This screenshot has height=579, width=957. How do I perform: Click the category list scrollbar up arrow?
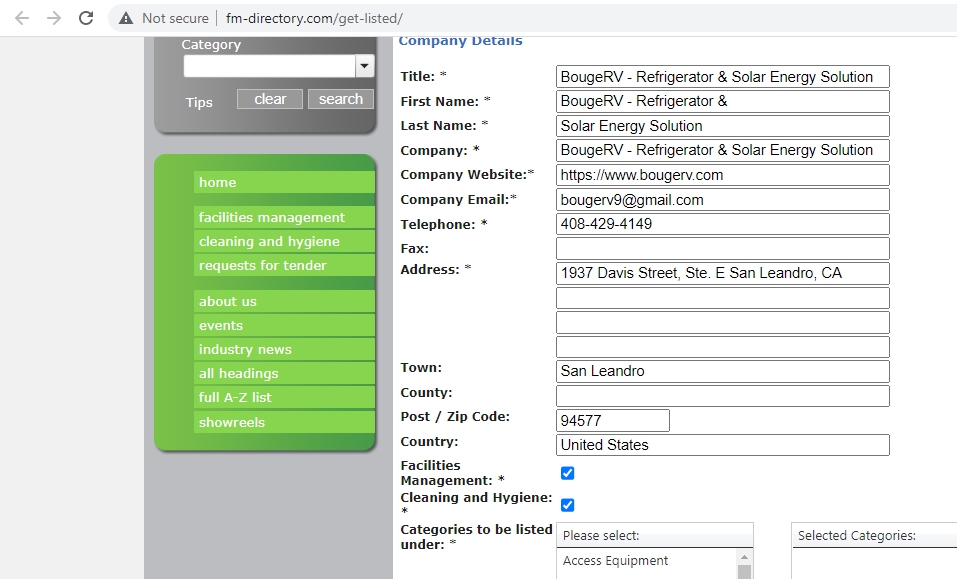(x=744, y=557)
